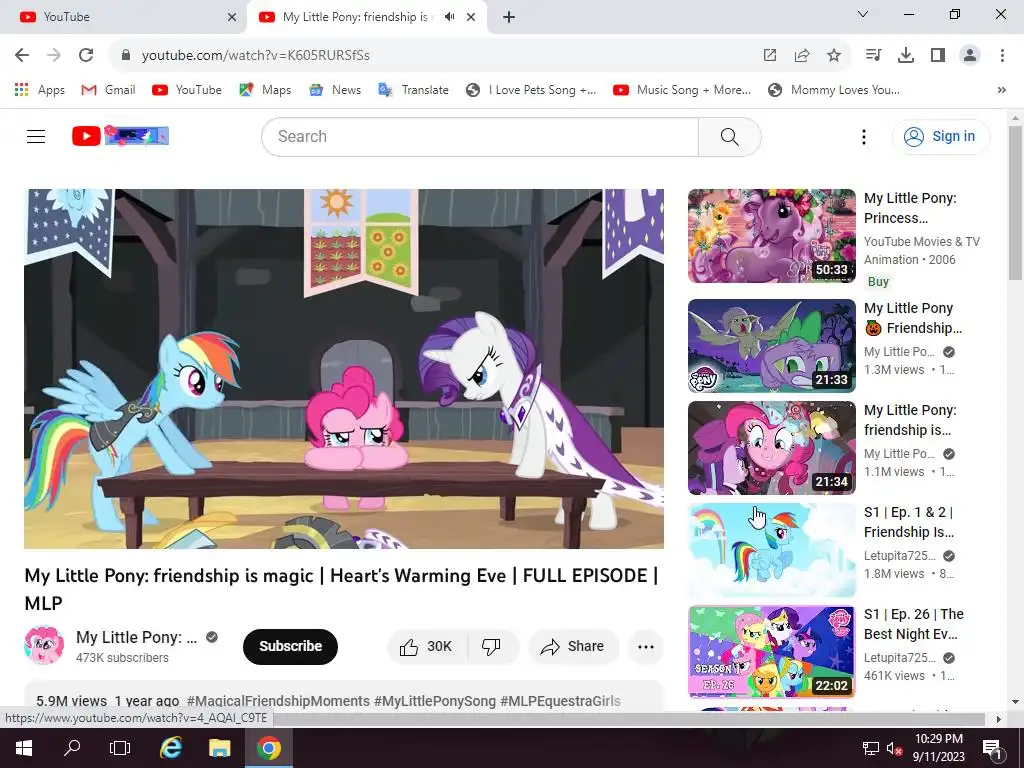Open the more actions ellipsis button
The image size is (1024, 768).
(x=645, y=647)
